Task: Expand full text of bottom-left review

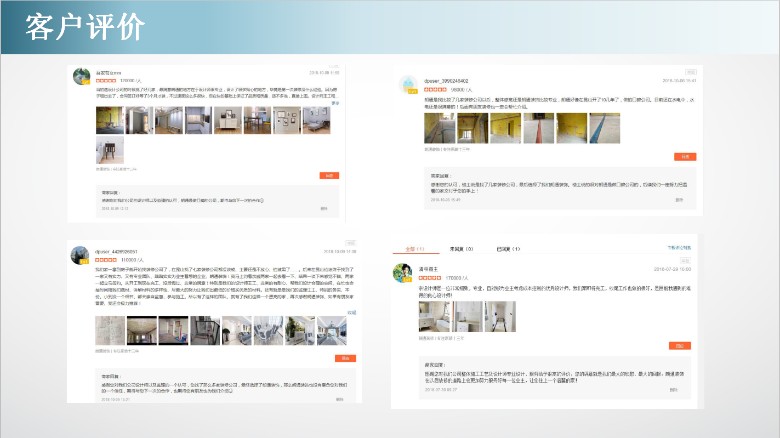Action: click(347, 311)
